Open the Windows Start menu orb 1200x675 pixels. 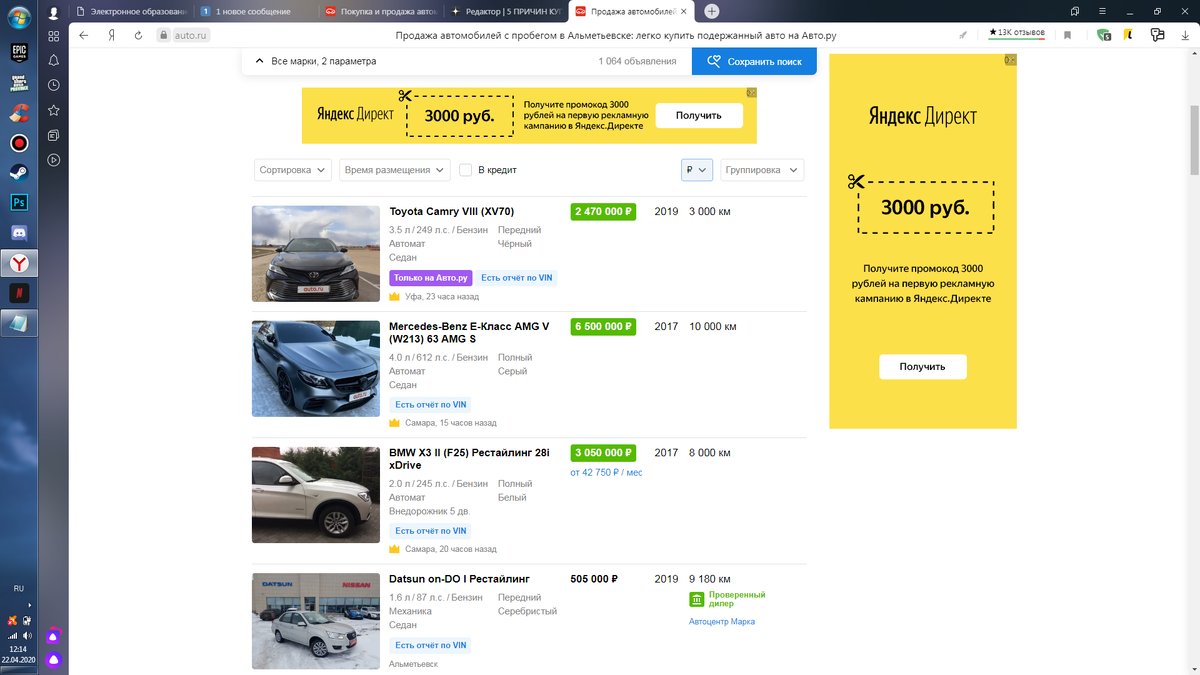[19, 17]
